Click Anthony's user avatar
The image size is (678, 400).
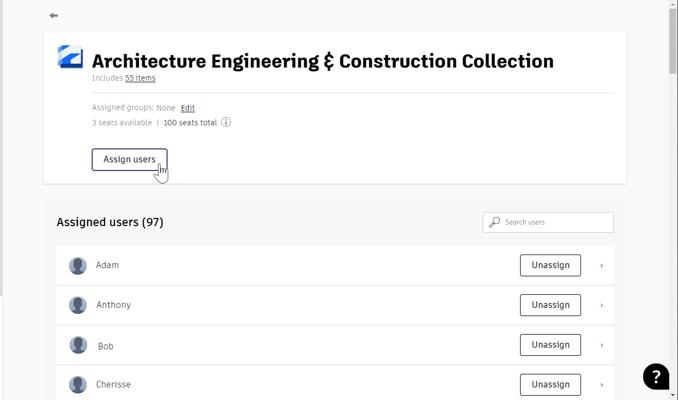click(x=78, y=305)
